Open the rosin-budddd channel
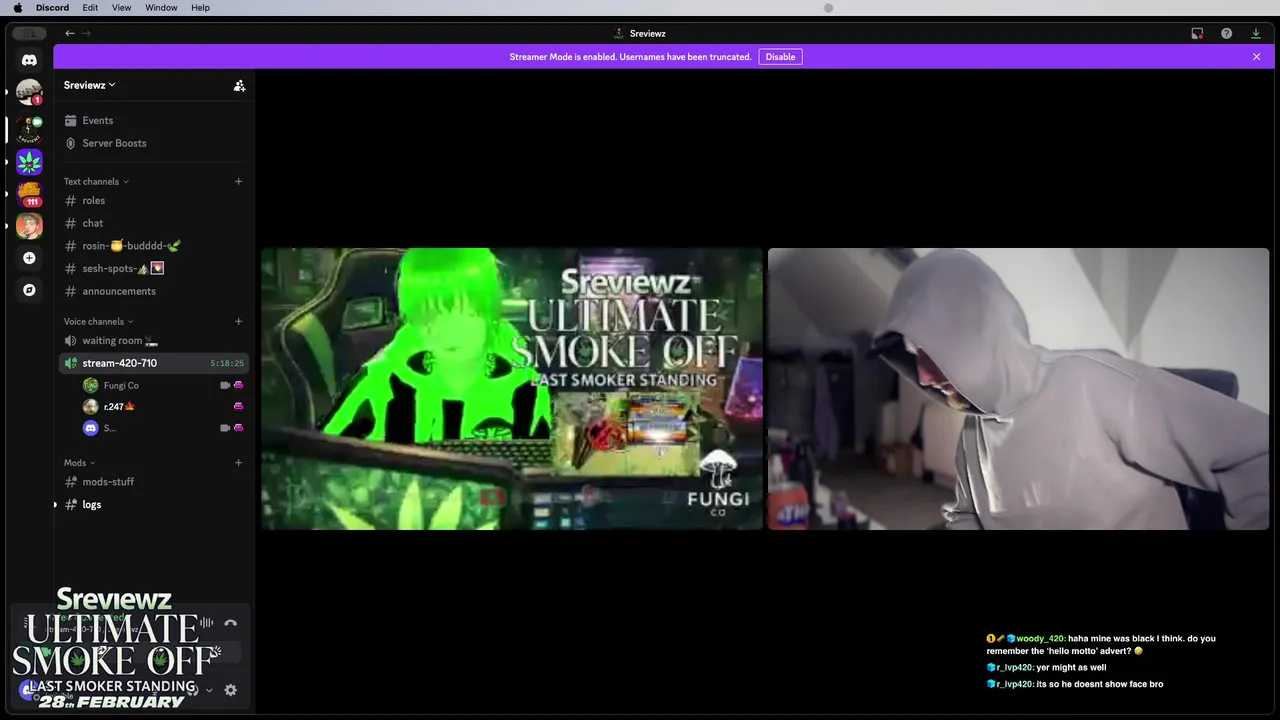 click(x=154, y=246)
